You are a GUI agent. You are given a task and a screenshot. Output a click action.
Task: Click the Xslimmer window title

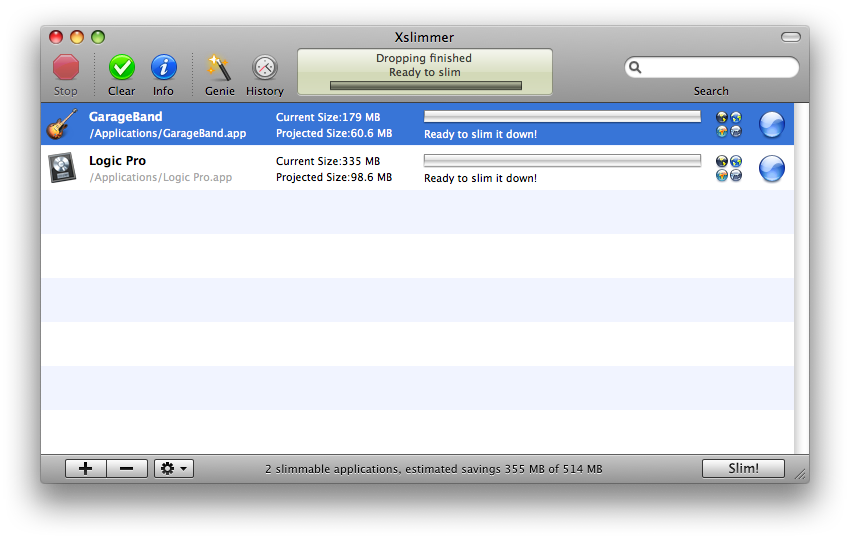pyautogui.click(x=424, y=37)
